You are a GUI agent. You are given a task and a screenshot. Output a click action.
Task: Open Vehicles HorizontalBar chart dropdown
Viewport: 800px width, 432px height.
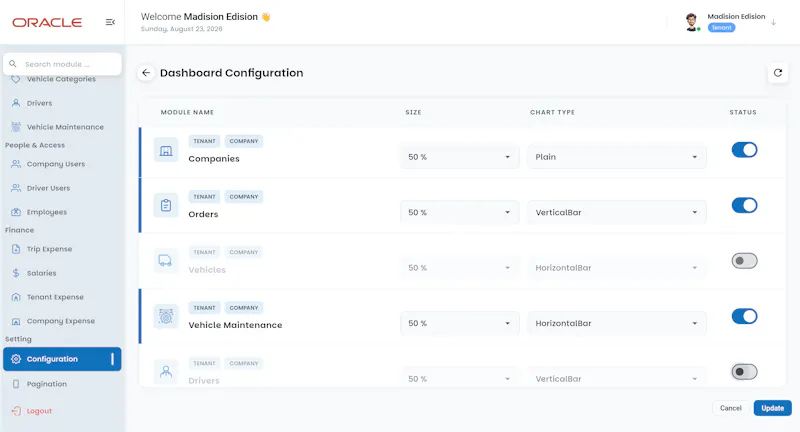[x=617, y=268]
